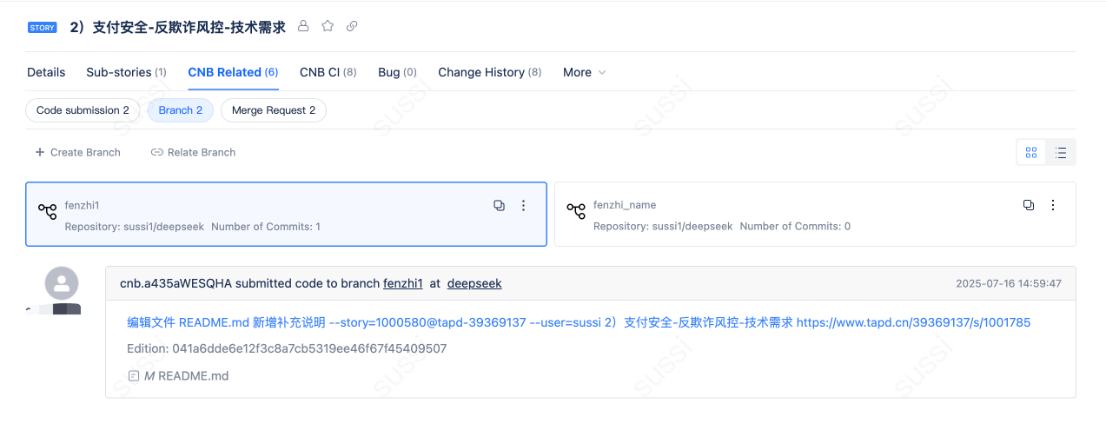Copy the story link via the chain icon

[352, 27]
